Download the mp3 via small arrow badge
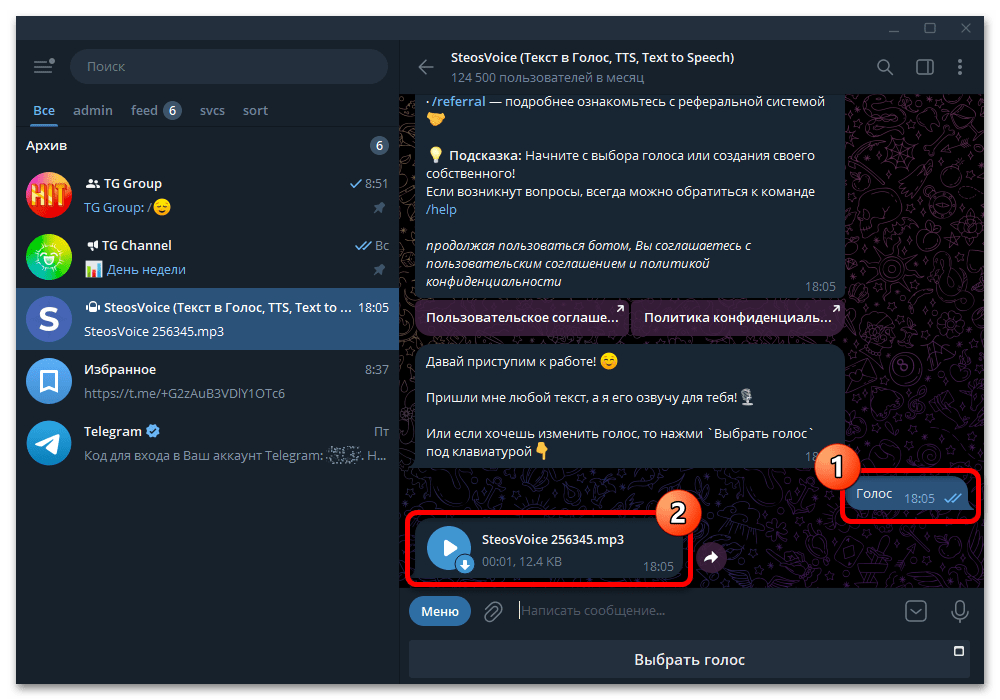The height and width of the screenshot is (700, 1000). (x=465, y=564)
